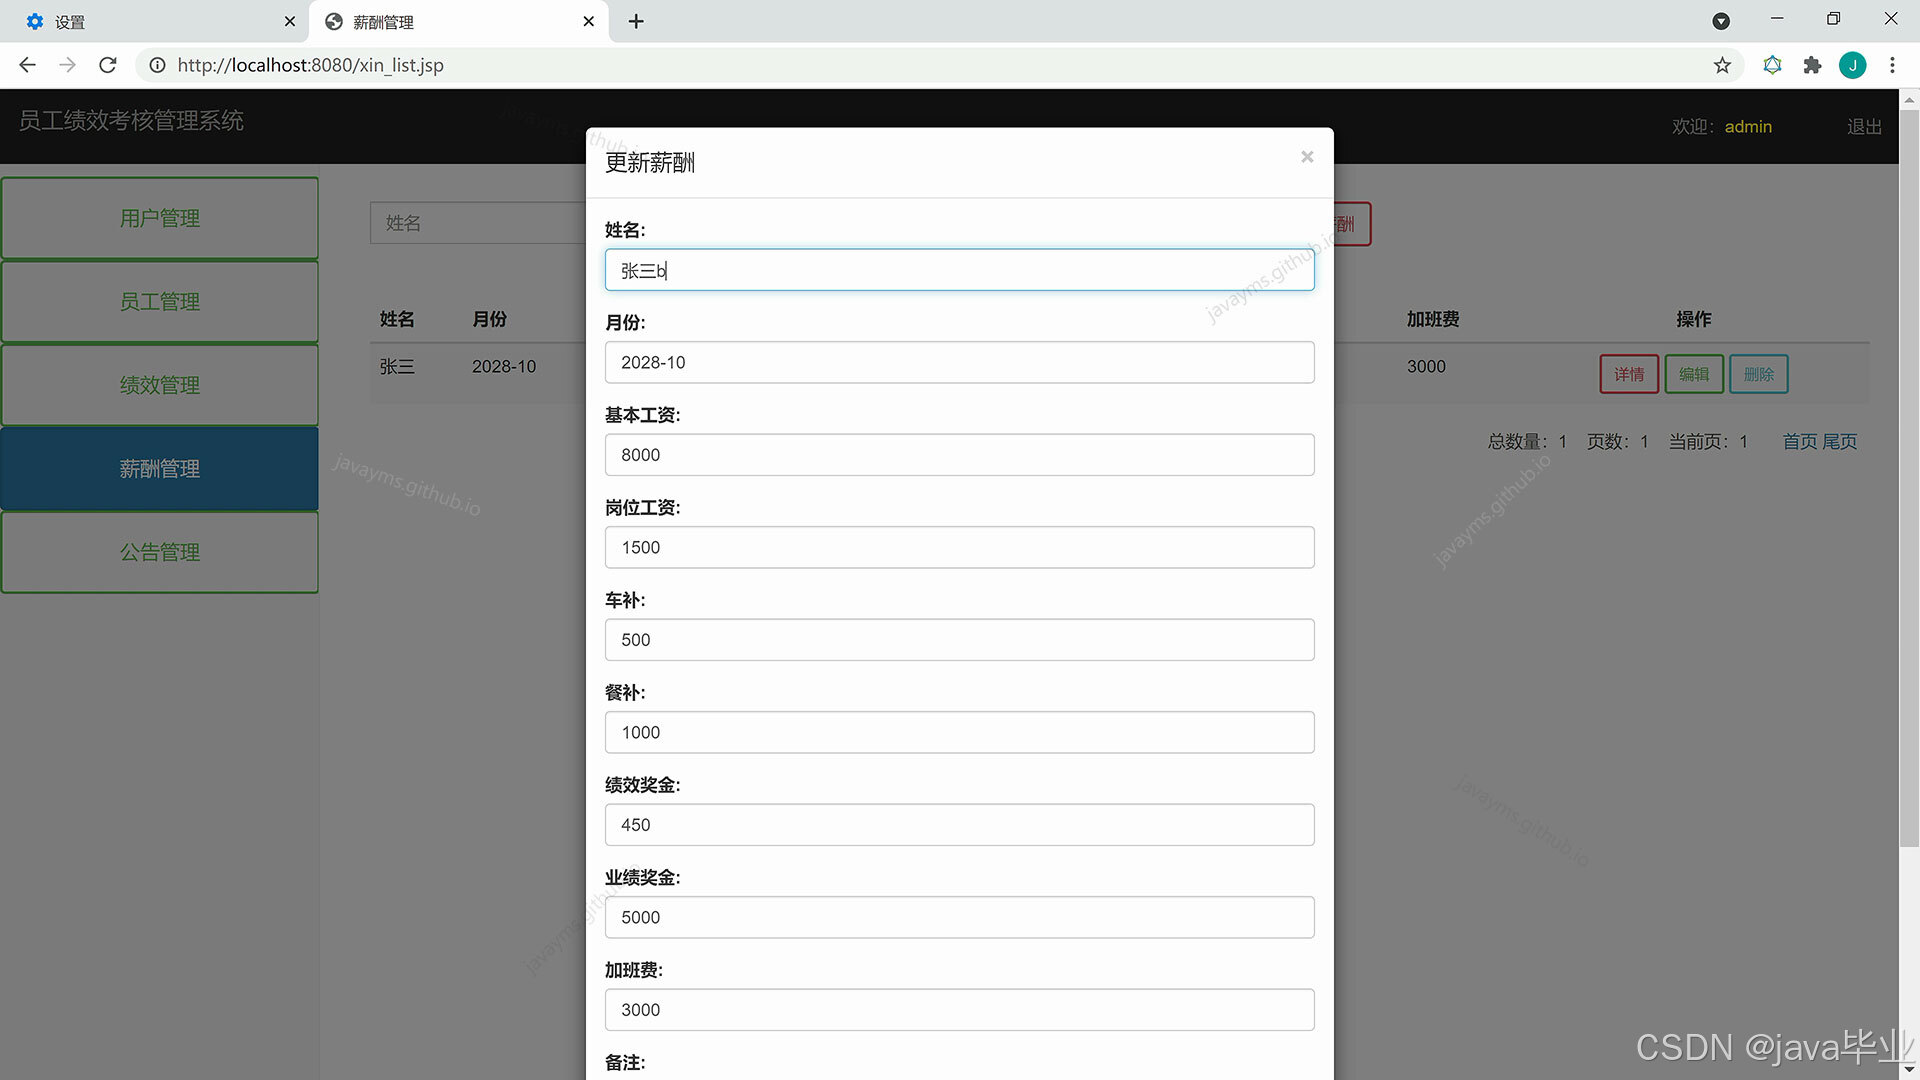Click the 详情 button for 张三
This screenshot has height=1080, width=1920.
pos(1629,374)
